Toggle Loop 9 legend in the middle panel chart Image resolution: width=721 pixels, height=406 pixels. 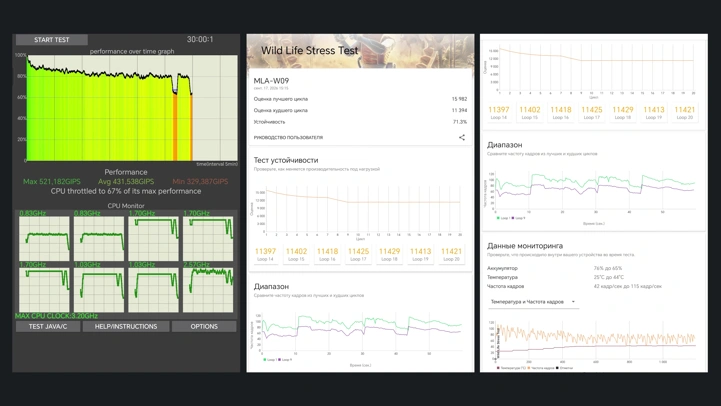point(285,360)
